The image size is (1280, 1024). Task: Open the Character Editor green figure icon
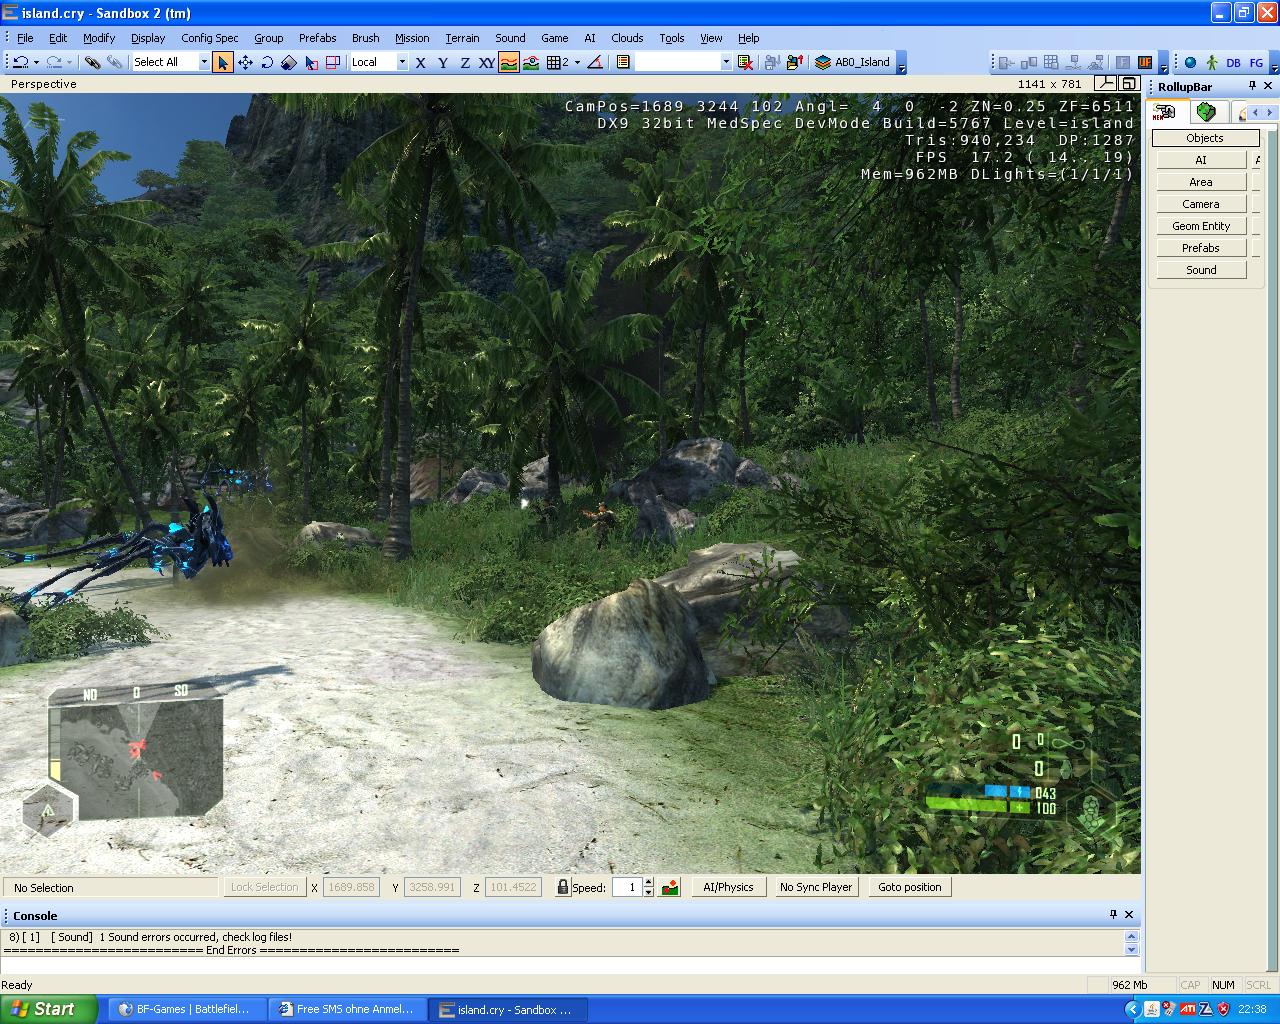point(1212,62)
